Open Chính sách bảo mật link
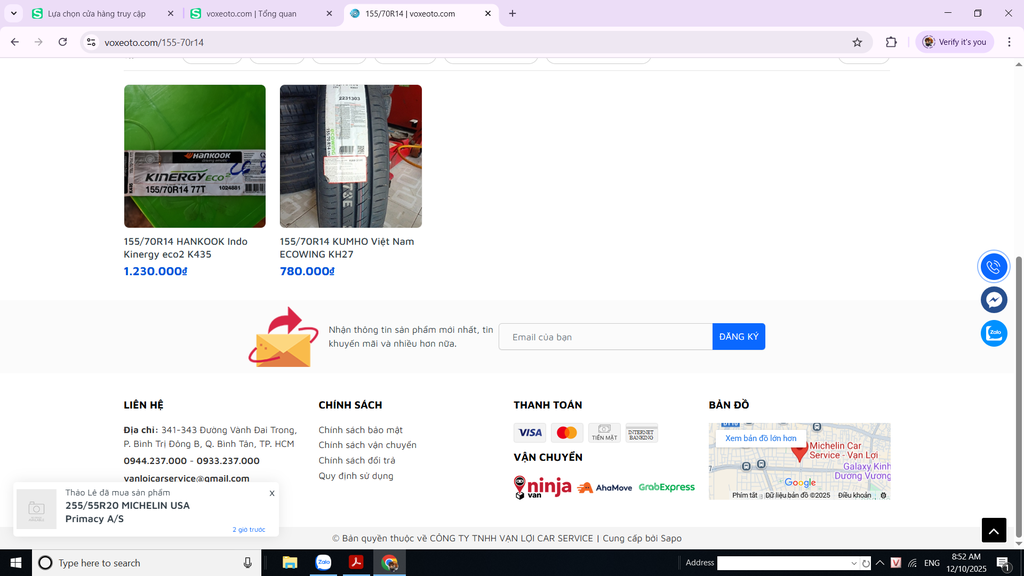Image resolution: width=1024 pixels, height=576 pixels. [360, 430]
